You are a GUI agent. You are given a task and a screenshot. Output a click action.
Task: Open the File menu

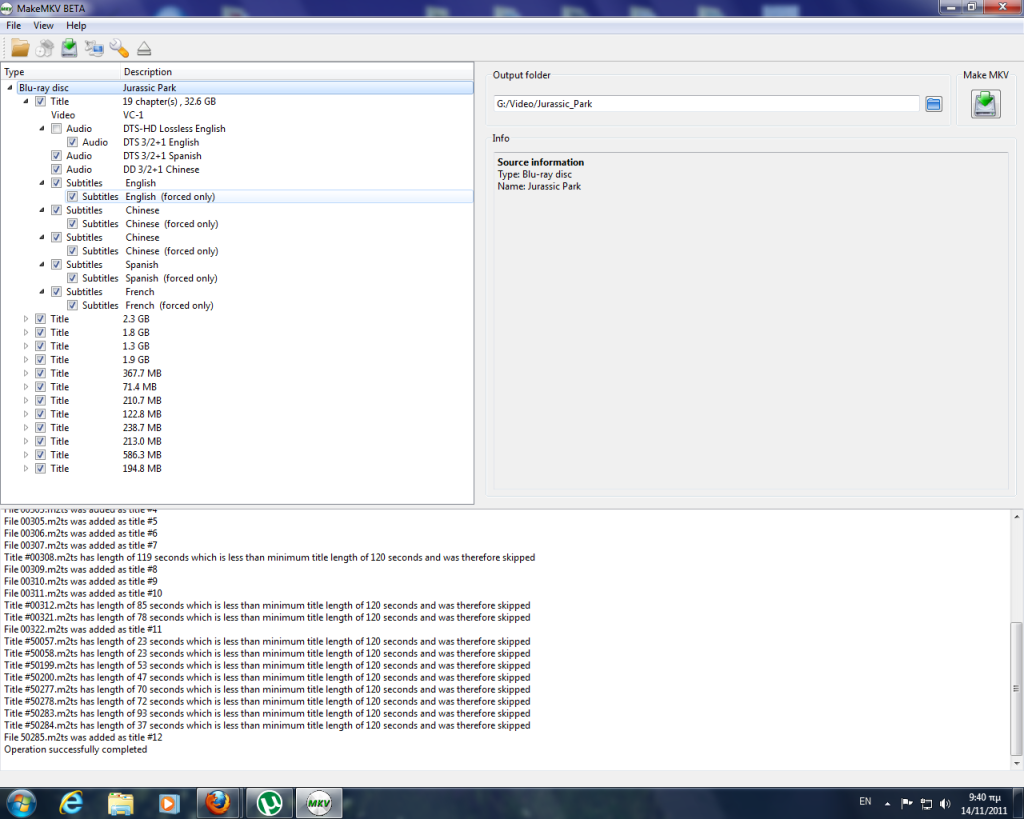(x=14, y=25)
